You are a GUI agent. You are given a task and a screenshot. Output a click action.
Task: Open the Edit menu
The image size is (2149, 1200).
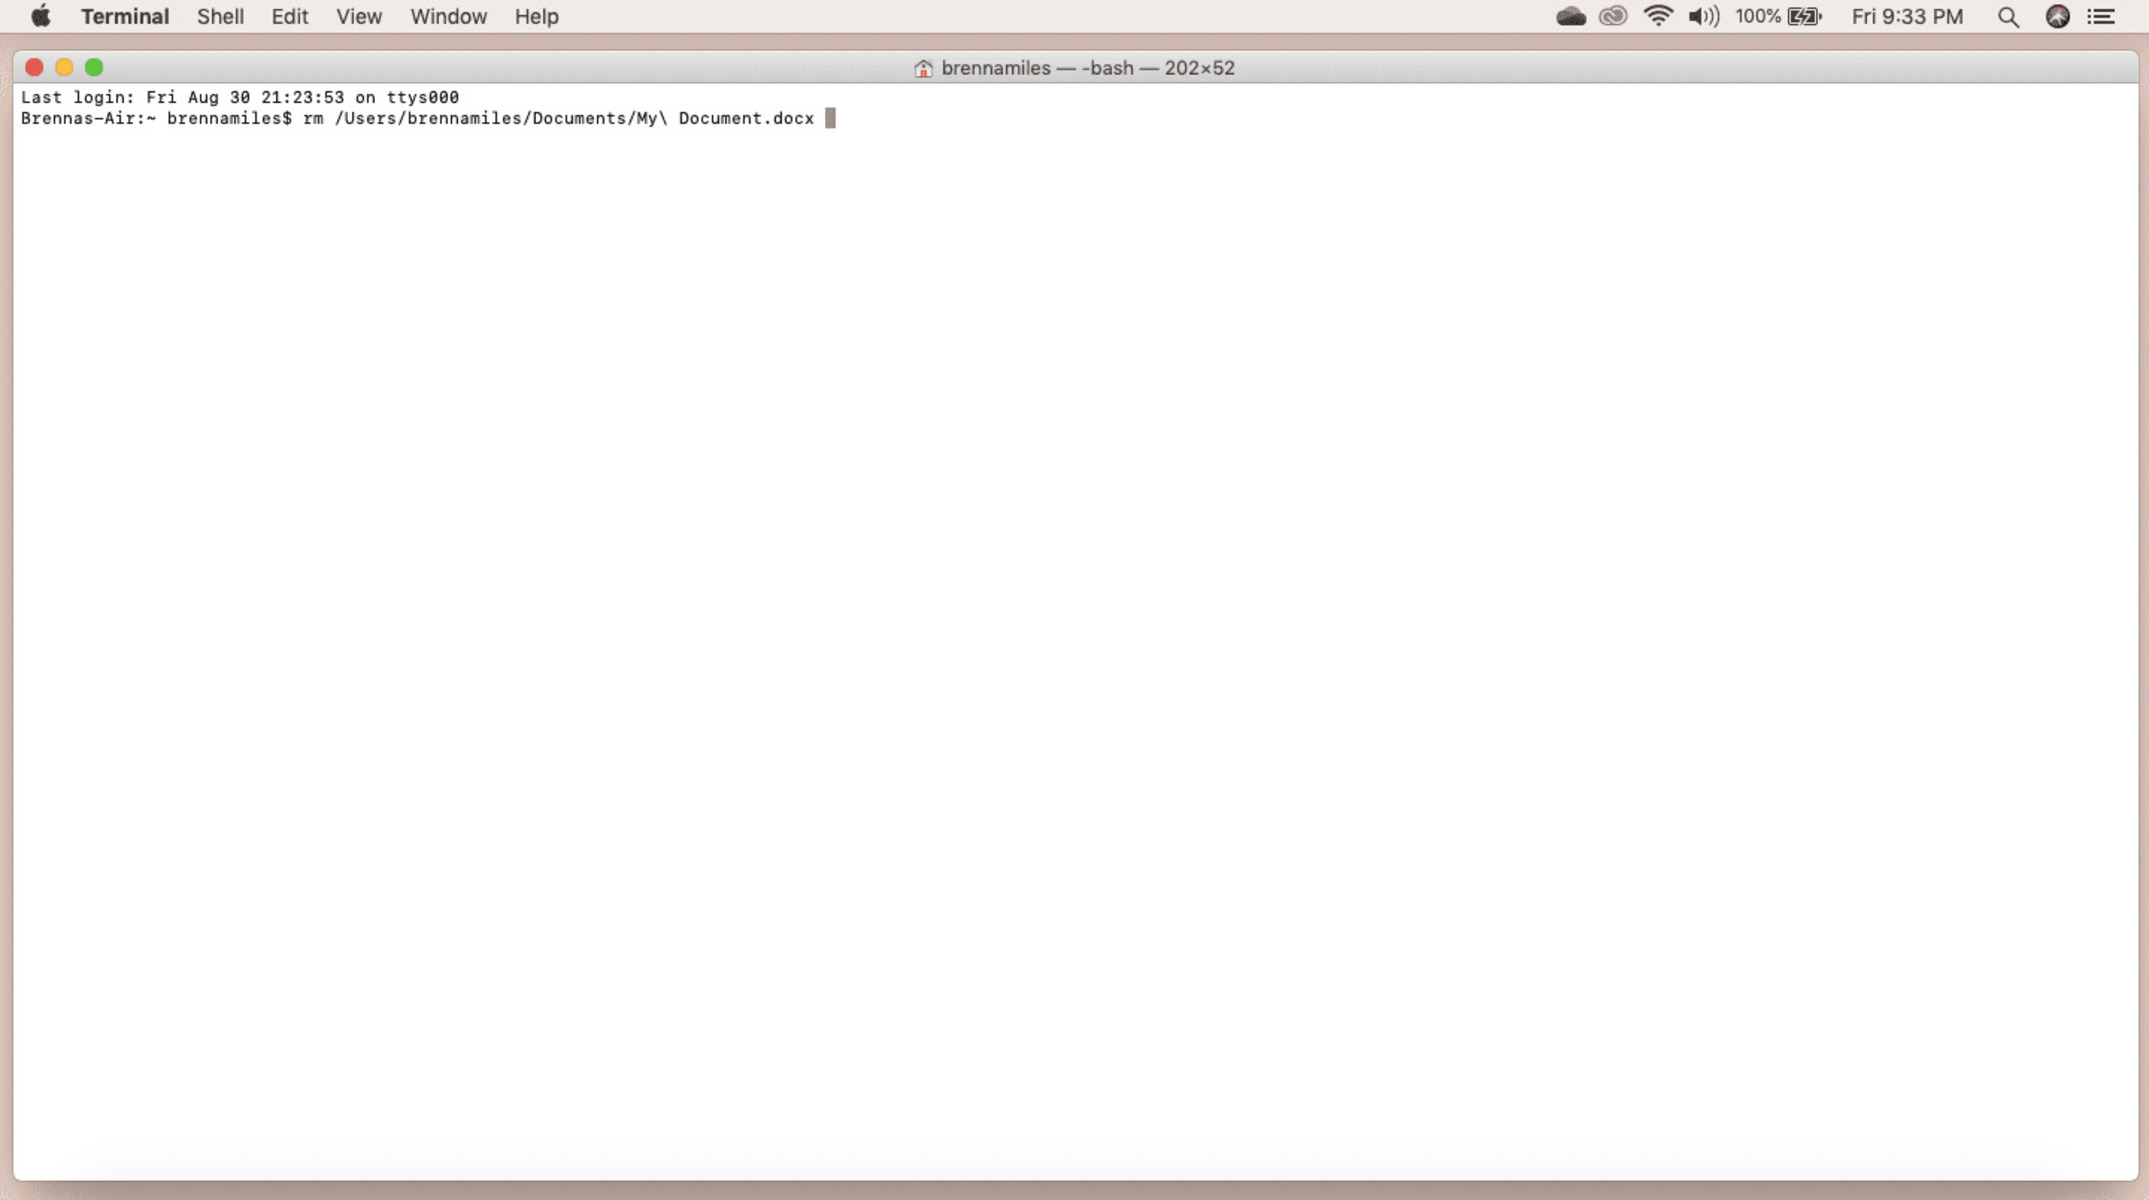(288, 16)
